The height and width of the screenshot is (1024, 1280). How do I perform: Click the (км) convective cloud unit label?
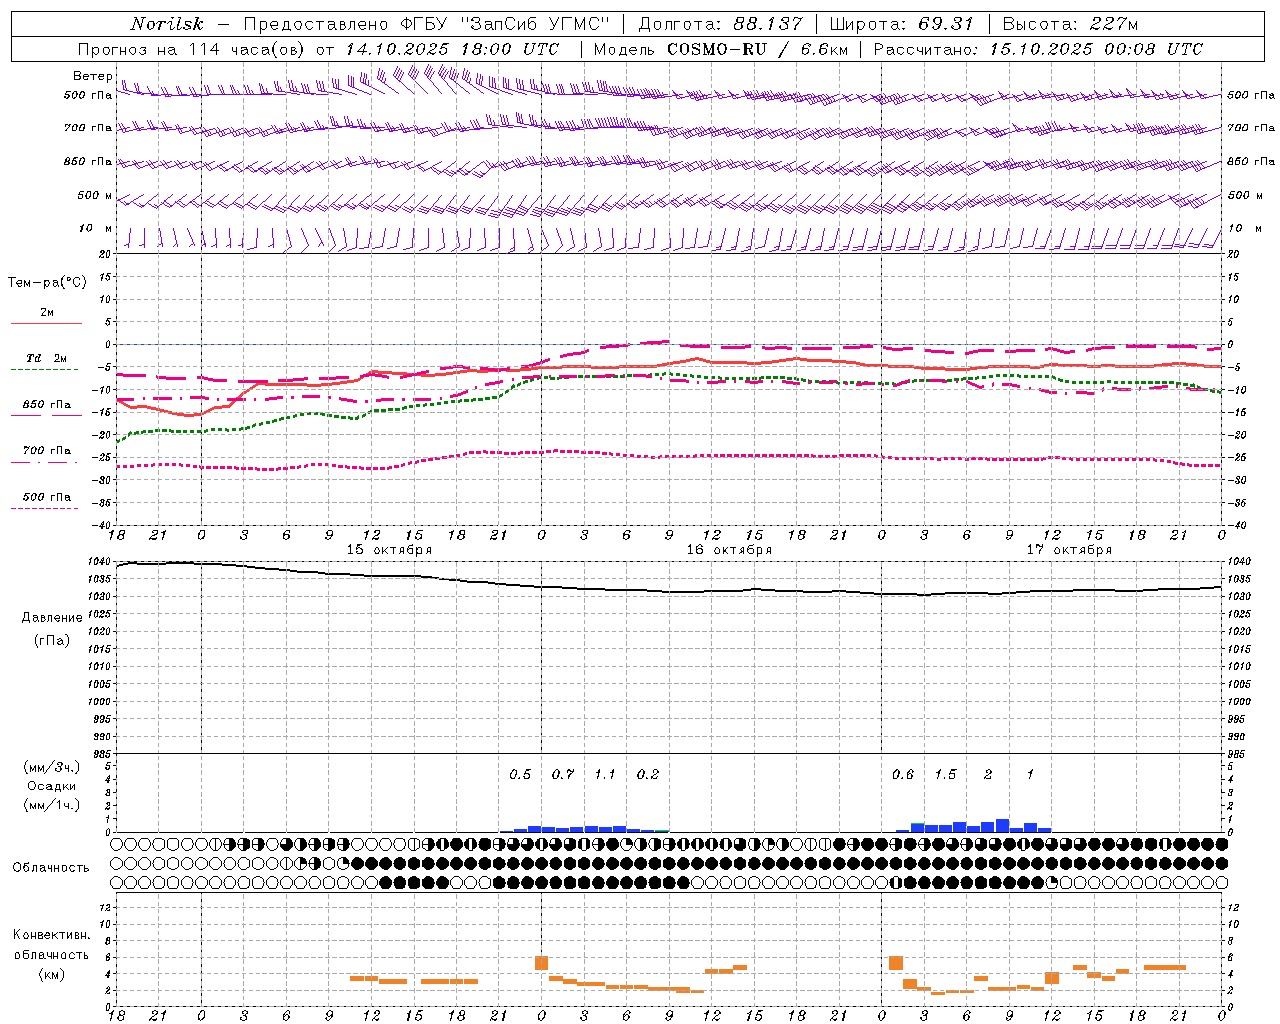pos(51,974)
